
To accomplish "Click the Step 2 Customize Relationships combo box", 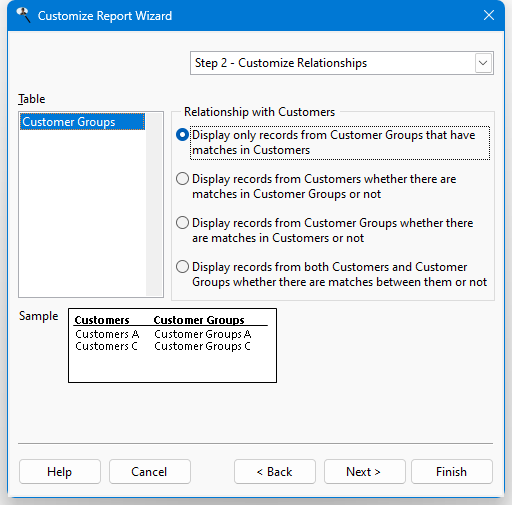I will [342, 63].
